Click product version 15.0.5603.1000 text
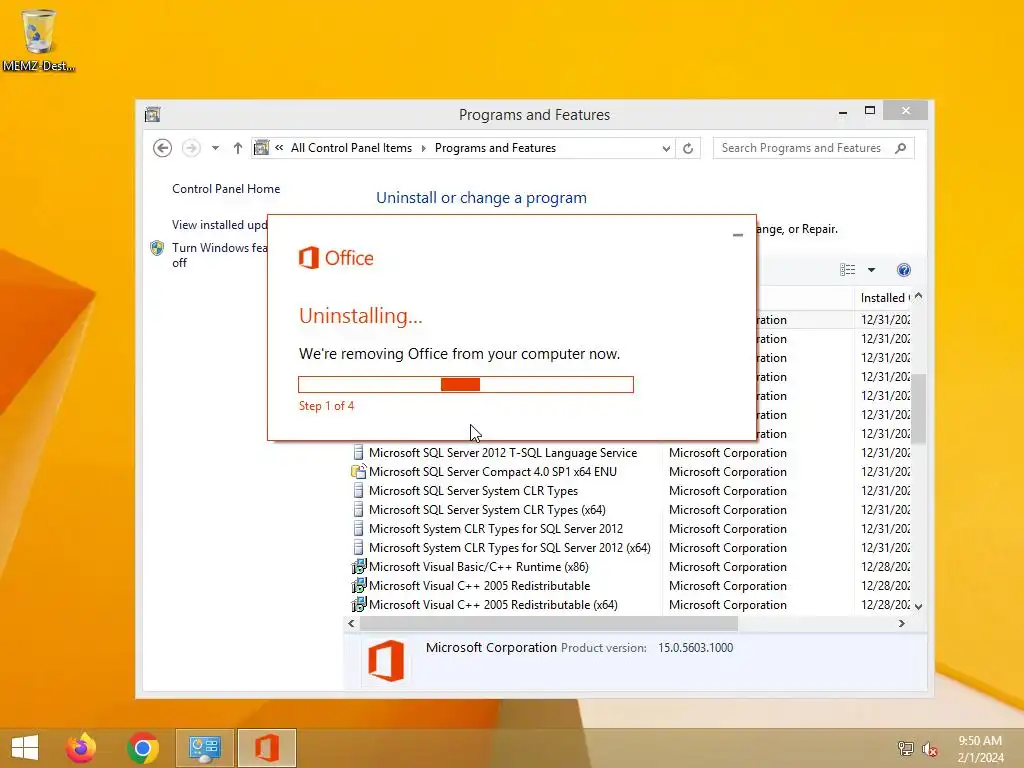Screen dimensions: 1024x768 pos(695,648)
